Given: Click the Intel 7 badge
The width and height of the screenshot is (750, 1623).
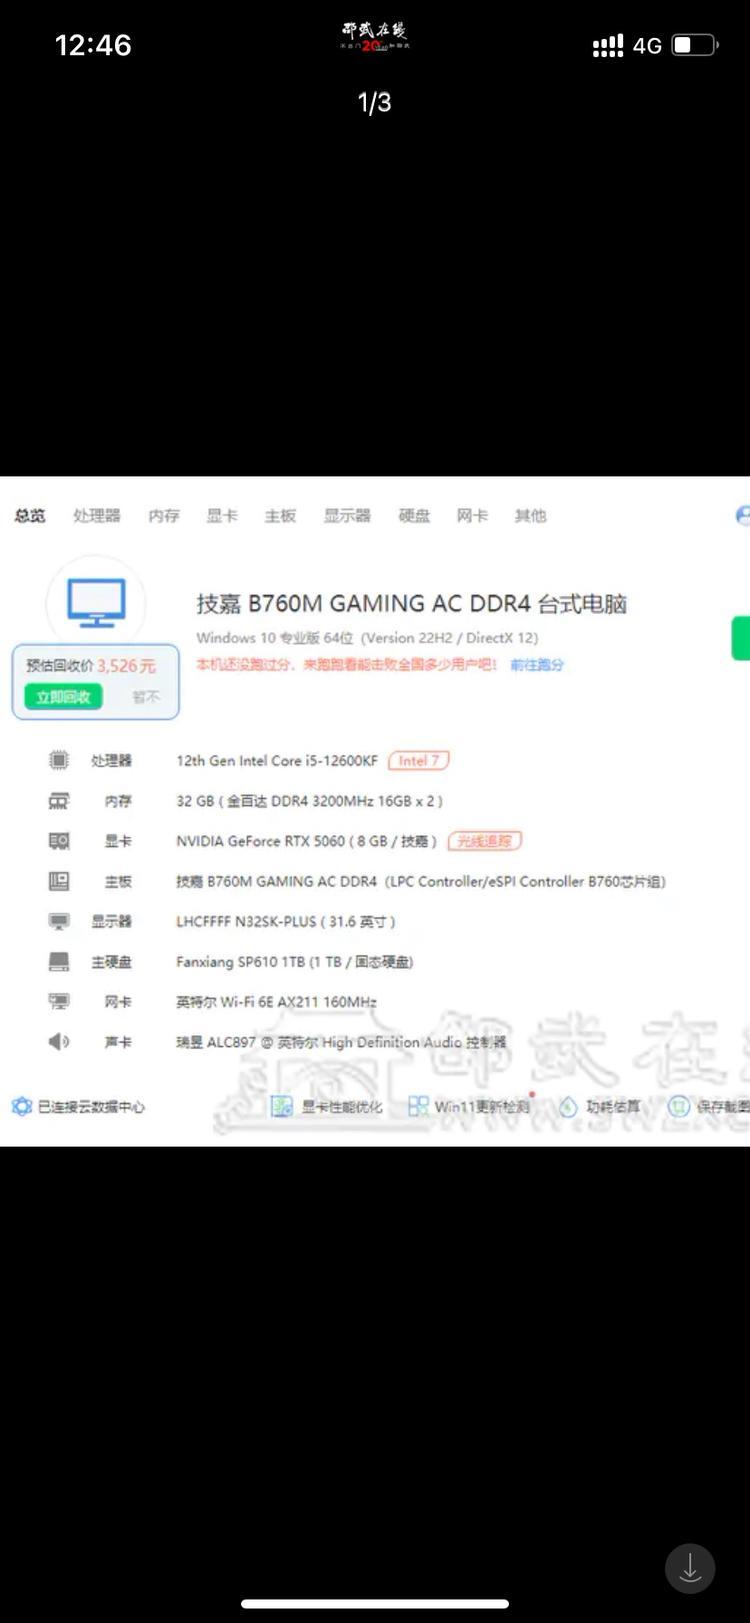Looking at the screenshot, I should click(x=419, y=761).
